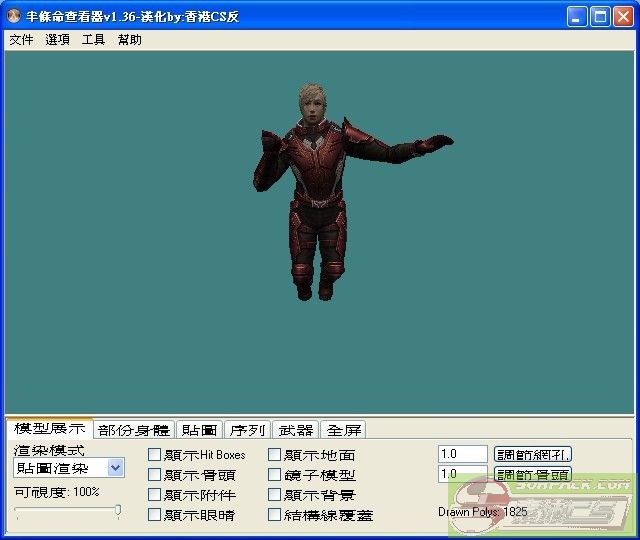Expand the 渲染模式 render mode dropdown

115,468
